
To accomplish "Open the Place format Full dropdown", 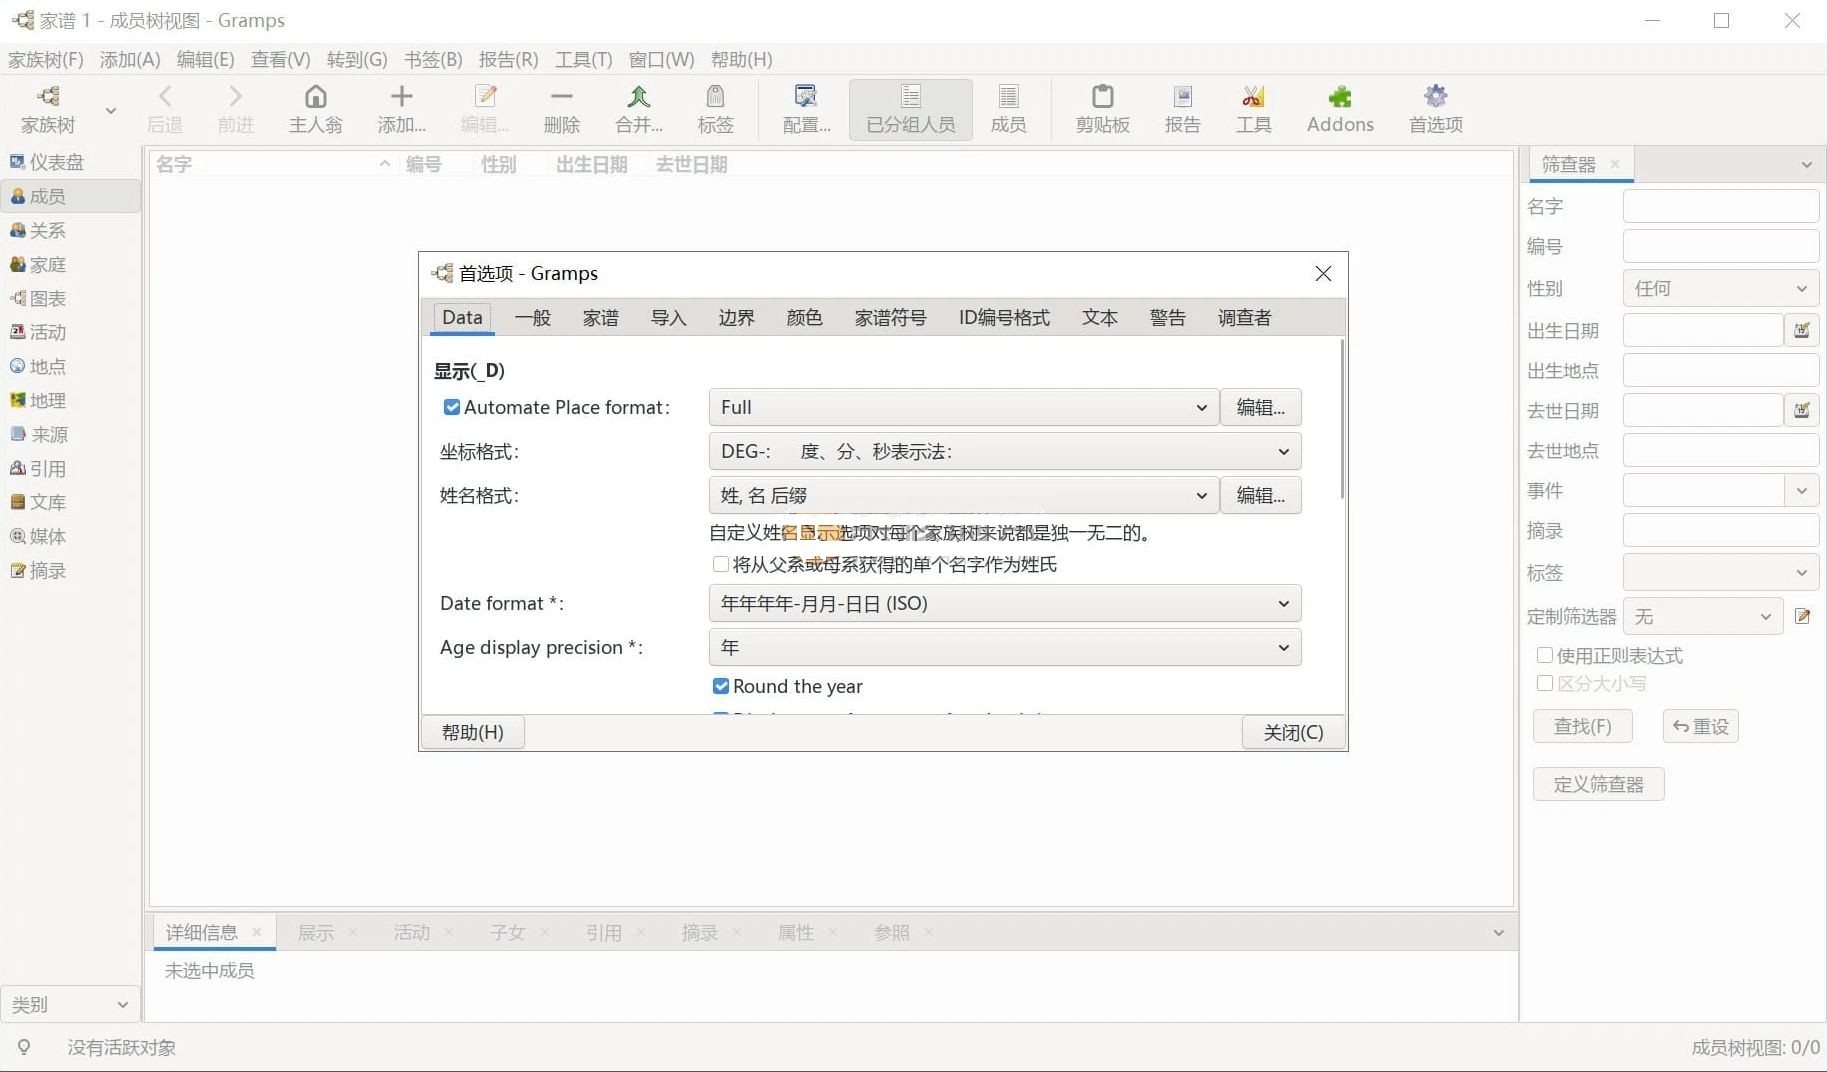I will coord(964,407).
